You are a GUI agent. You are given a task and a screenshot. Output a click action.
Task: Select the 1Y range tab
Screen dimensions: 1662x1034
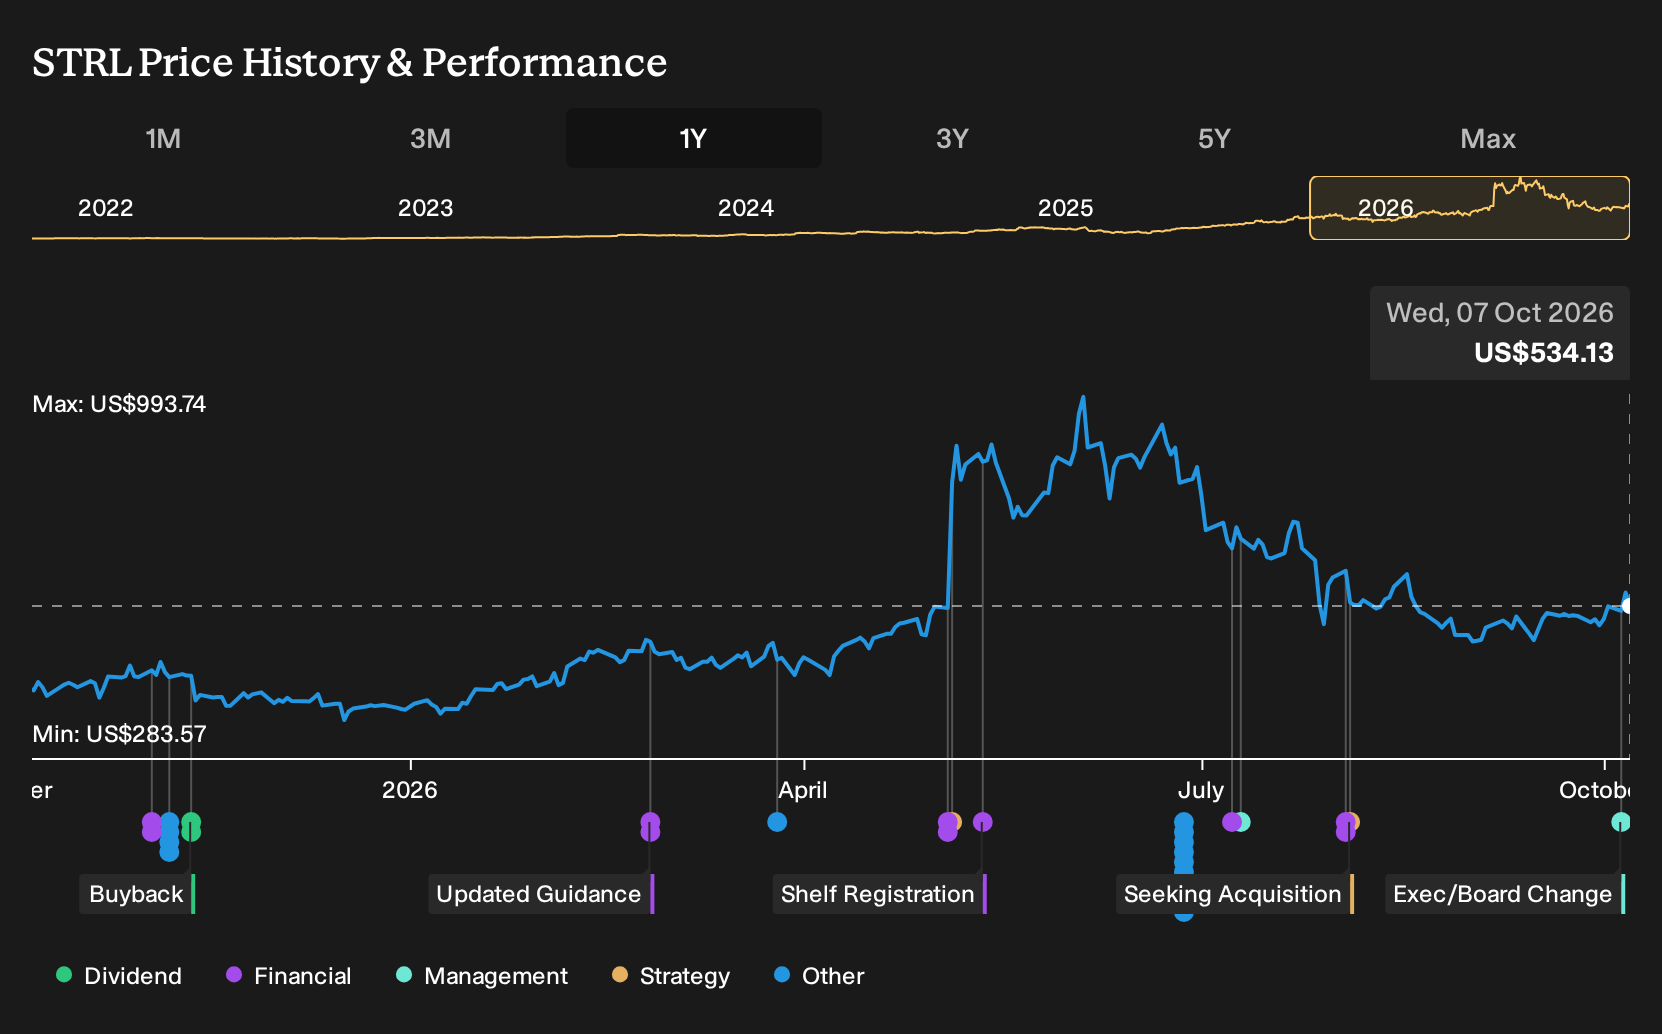point(694,138)
